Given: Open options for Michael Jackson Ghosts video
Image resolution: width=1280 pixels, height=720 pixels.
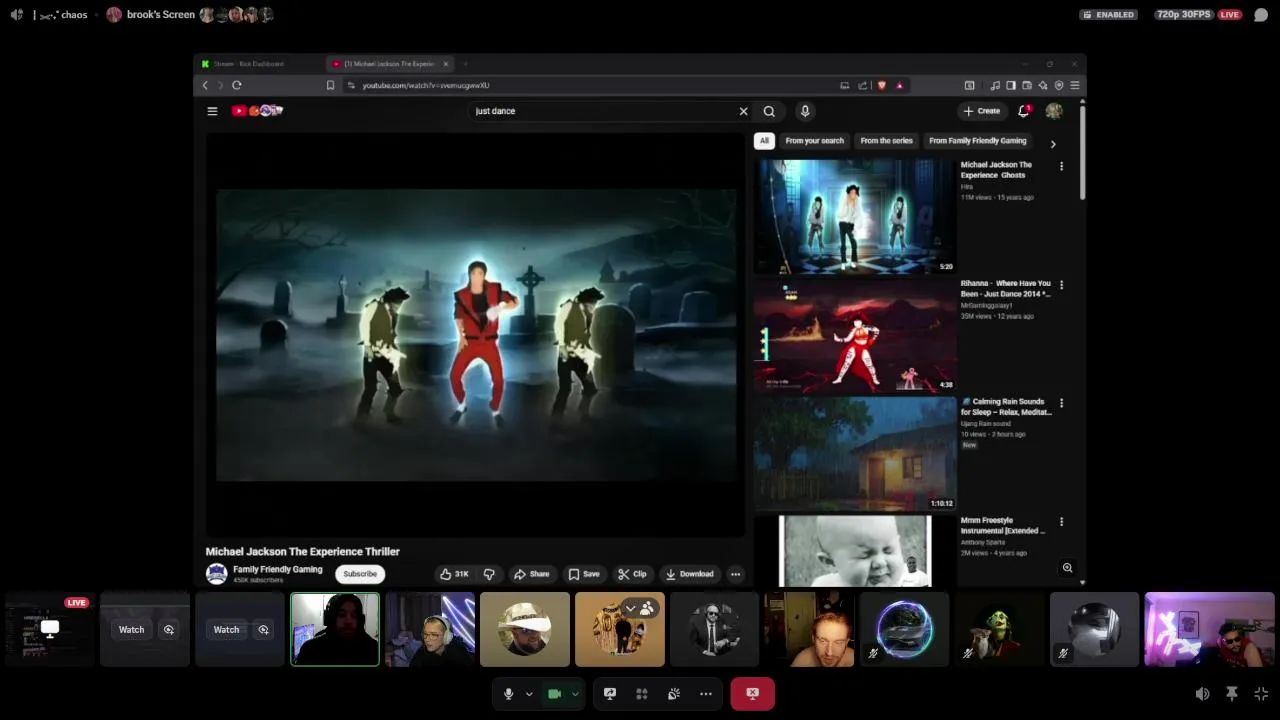Looking at the screenshot, I should [x=1061, y=166].
